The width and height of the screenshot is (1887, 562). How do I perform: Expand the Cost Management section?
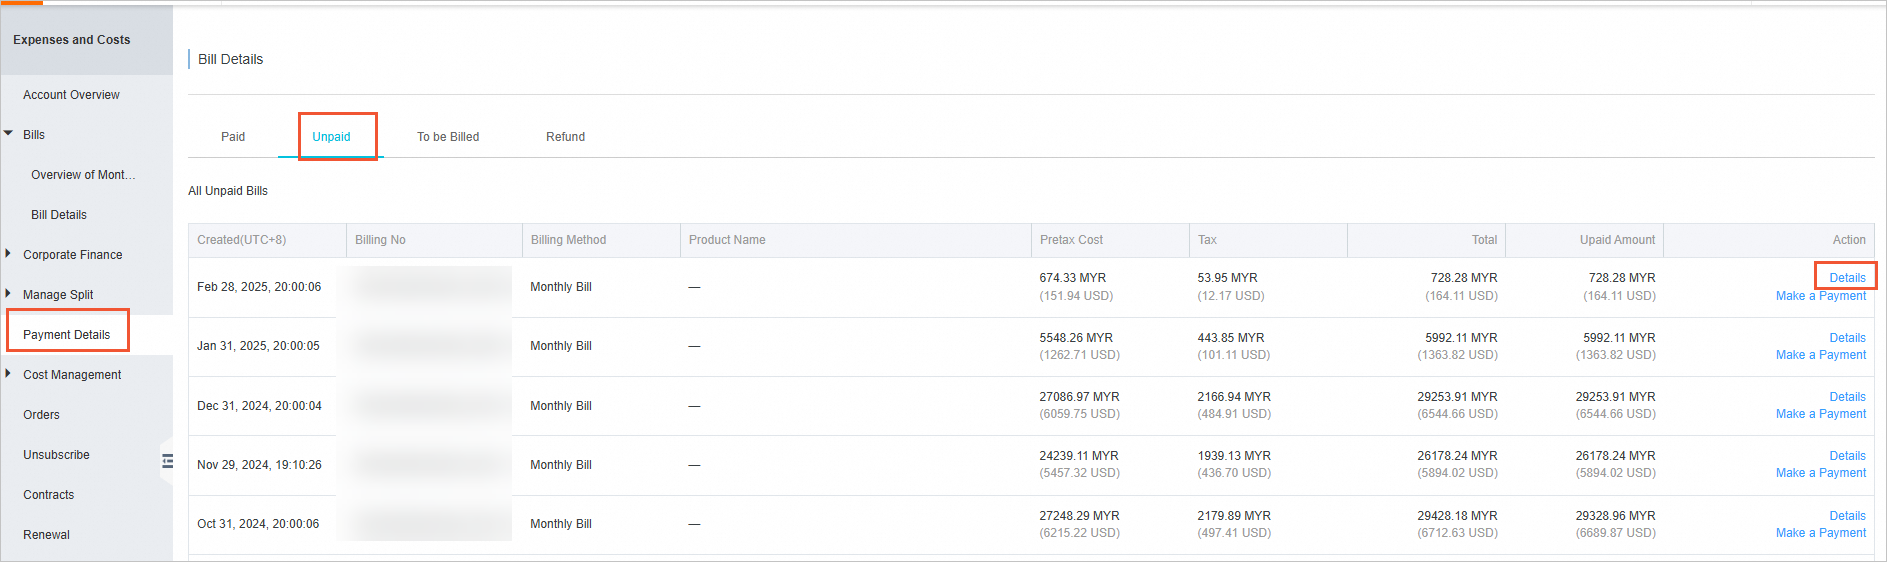[x=9, y=374]
